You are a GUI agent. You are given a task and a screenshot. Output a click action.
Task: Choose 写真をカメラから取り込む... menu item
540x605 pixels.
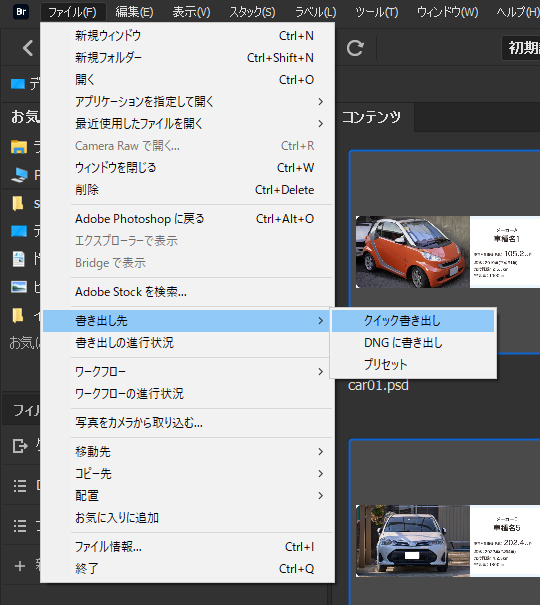[x=187, y=422]
